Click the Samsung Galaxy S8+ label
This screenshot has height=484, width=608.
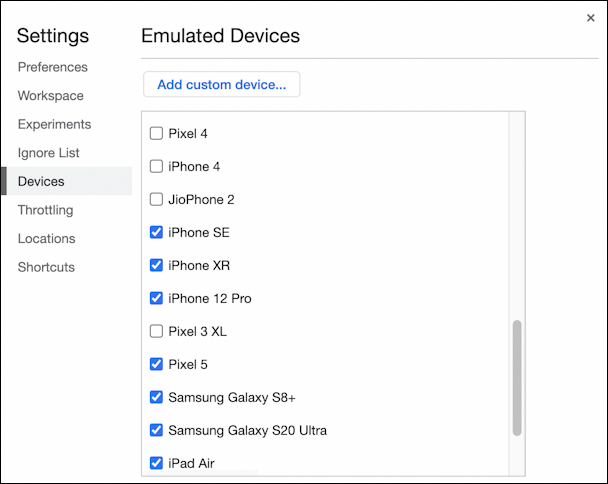(x=232, y=397)
